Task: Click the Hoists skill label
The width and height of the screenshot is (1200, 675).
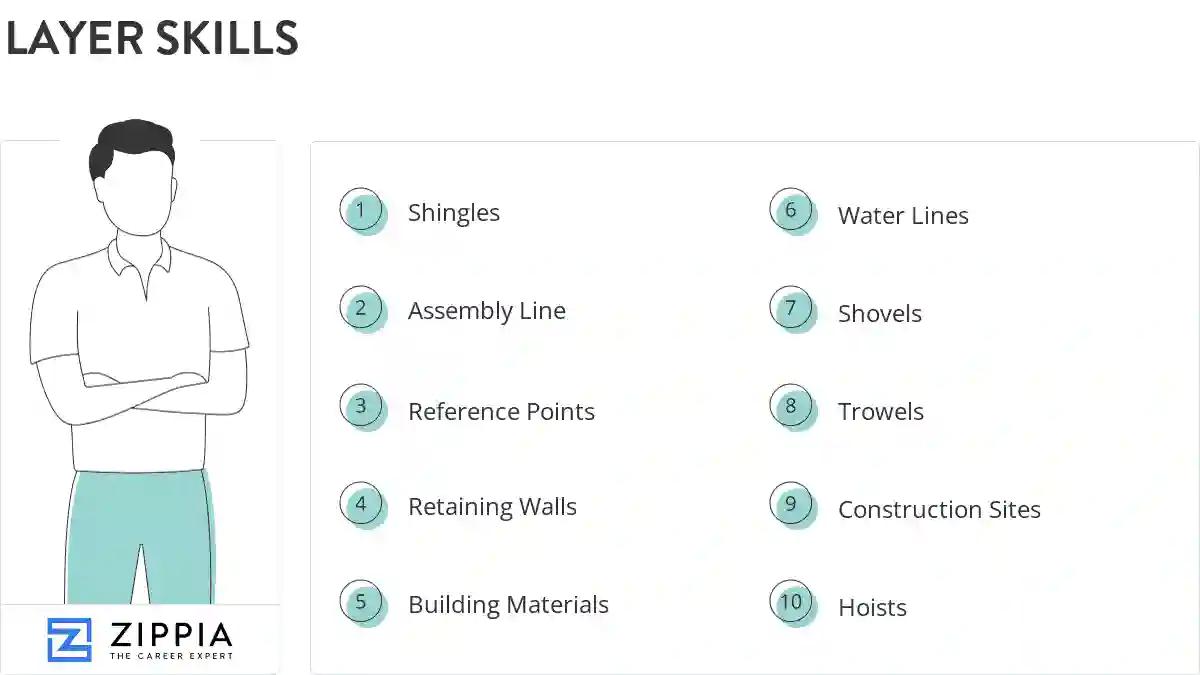Action: coord(872,608)
